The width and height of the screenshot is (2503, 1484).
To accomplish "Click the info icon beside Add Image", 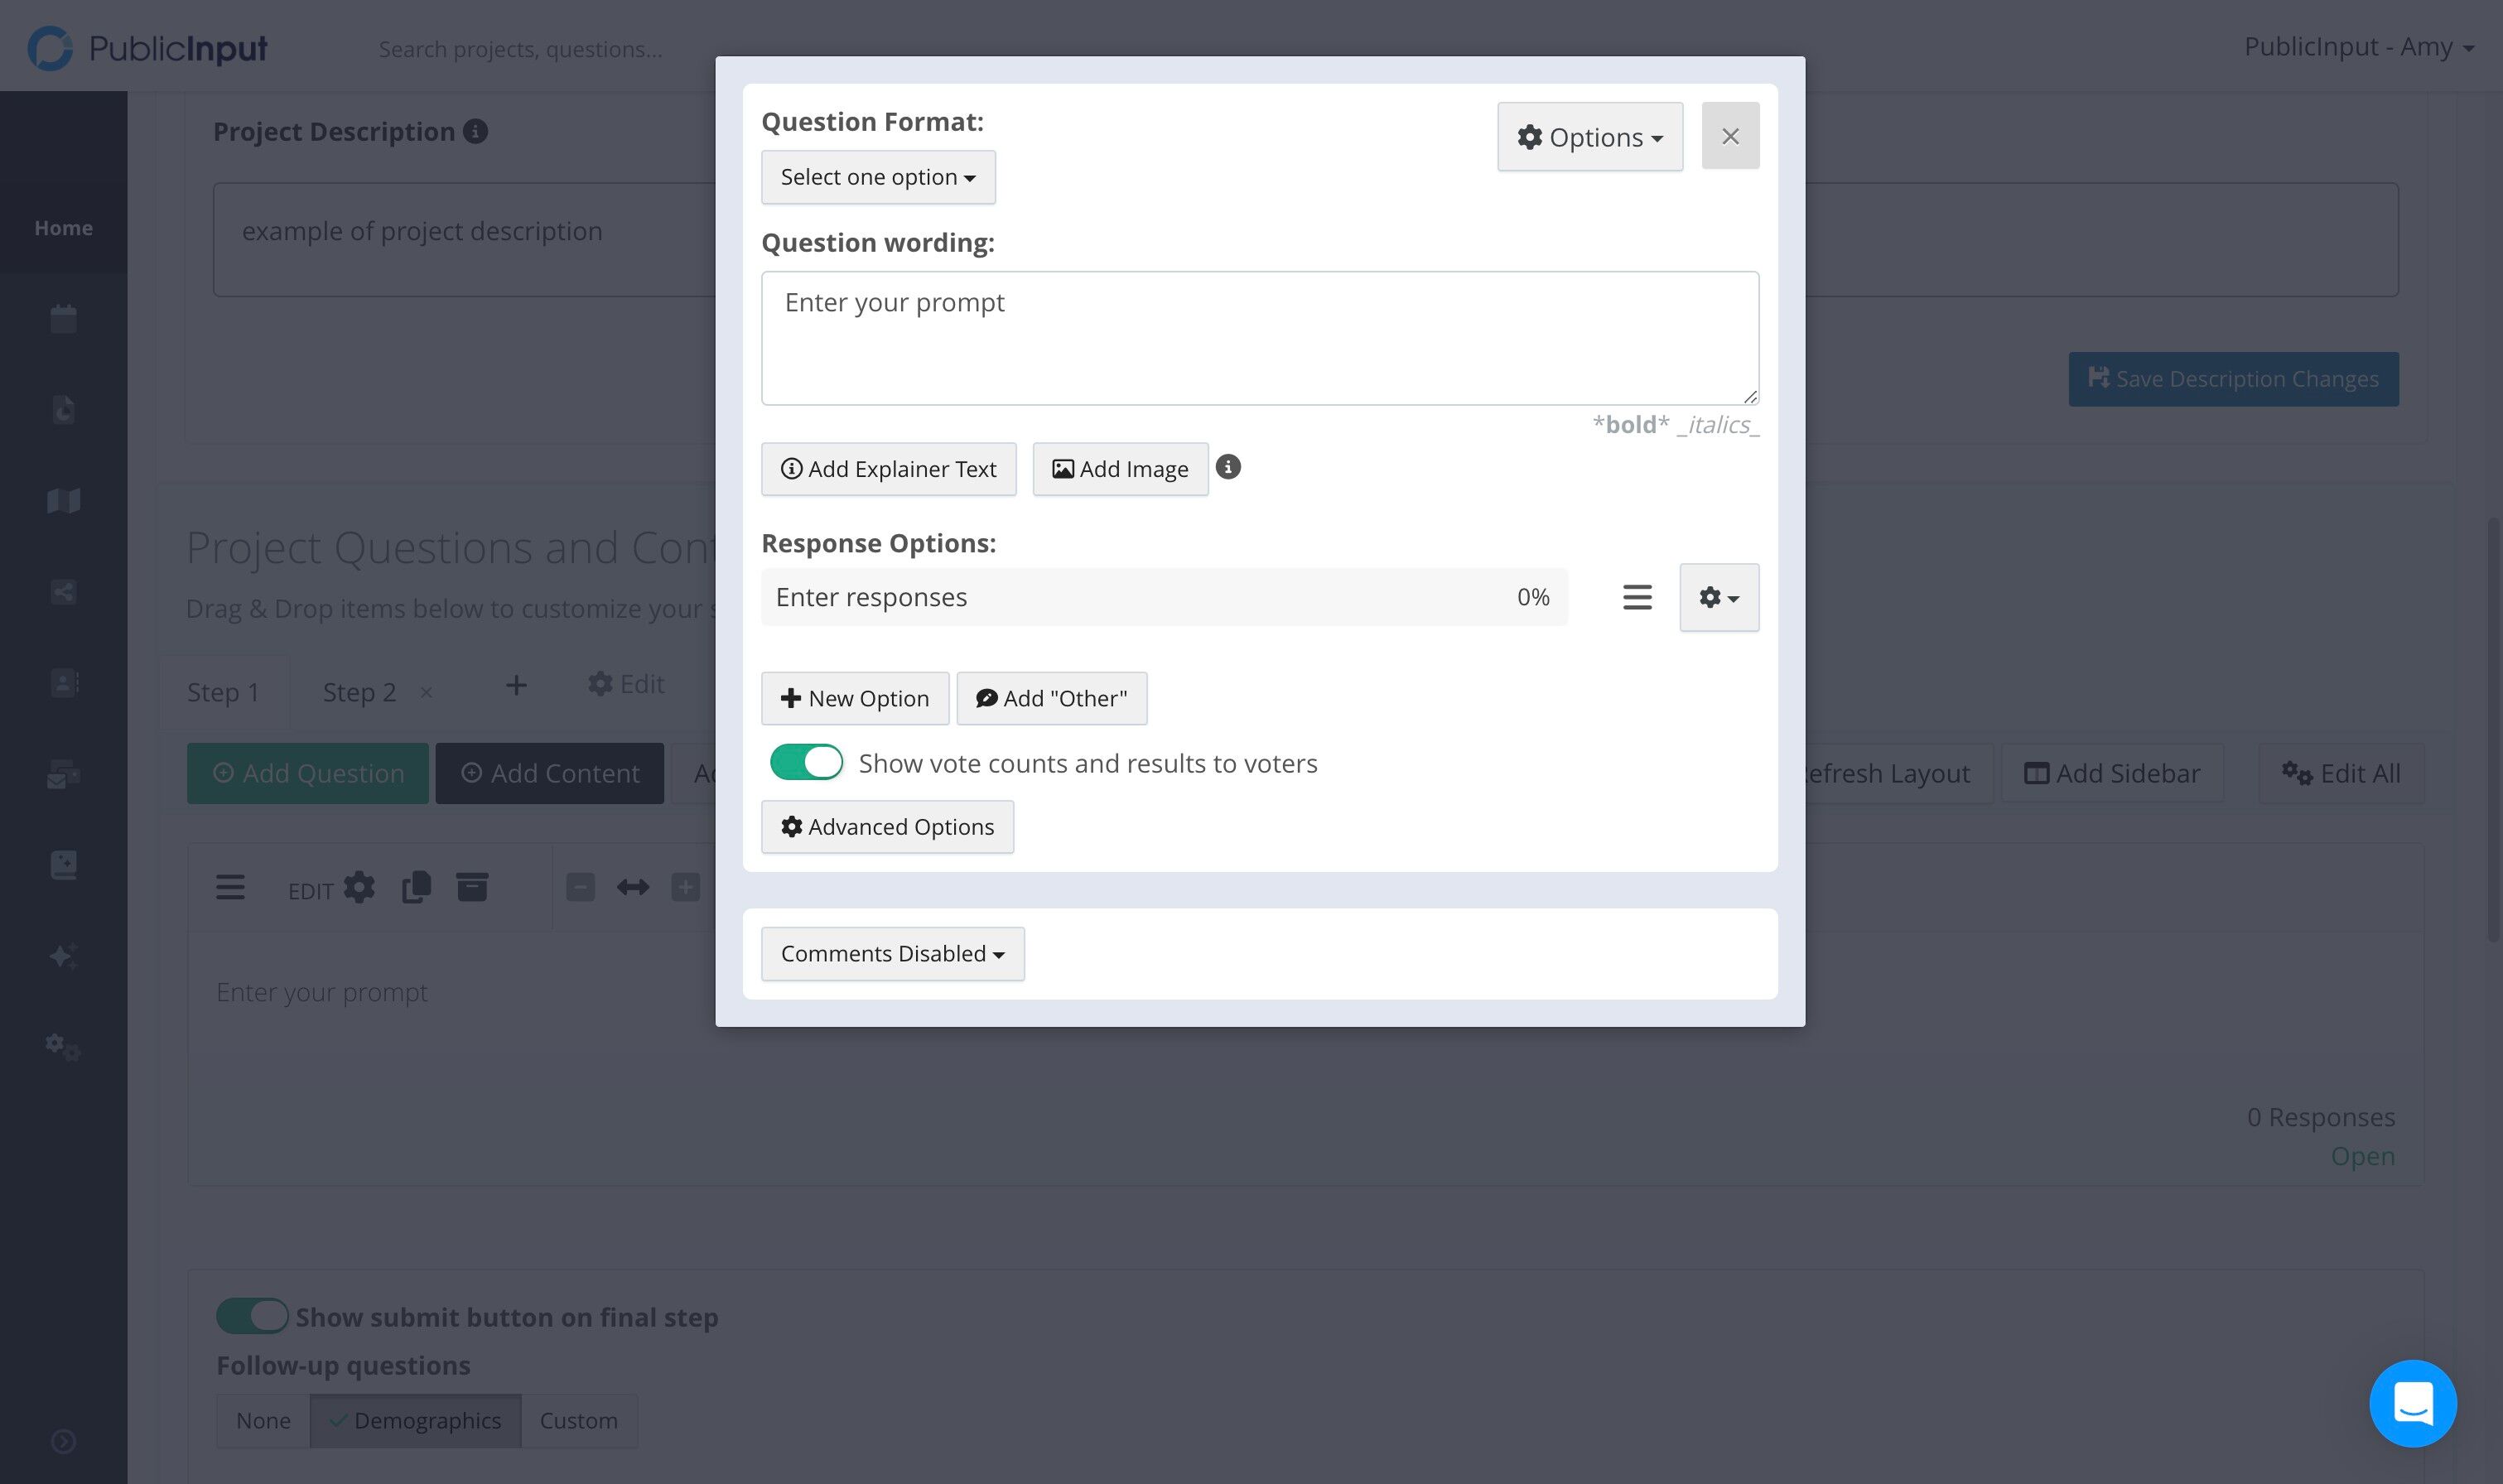I will [1228, 467].
